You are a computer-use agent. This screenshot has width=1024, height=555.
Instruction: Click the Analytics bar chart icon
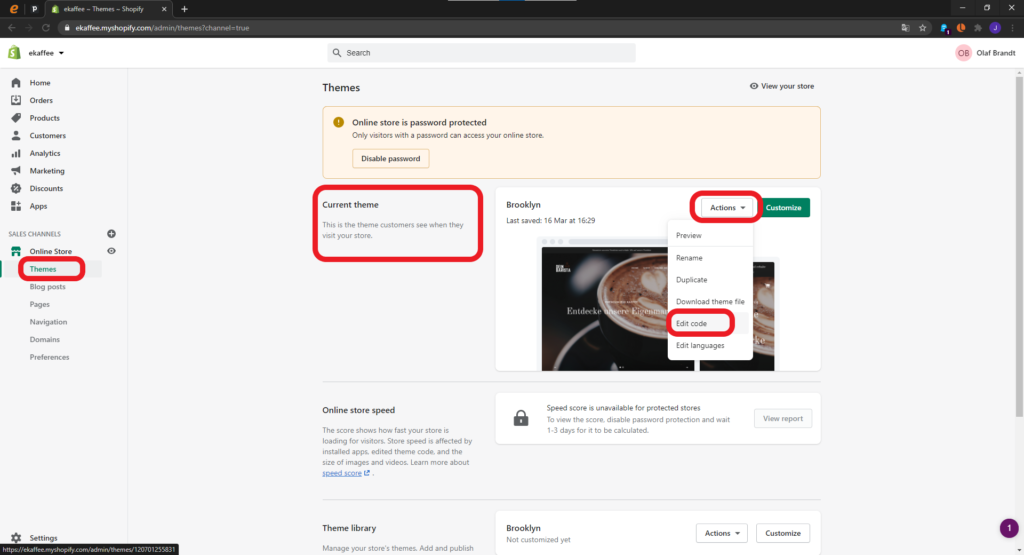click(x=16, y=153)
